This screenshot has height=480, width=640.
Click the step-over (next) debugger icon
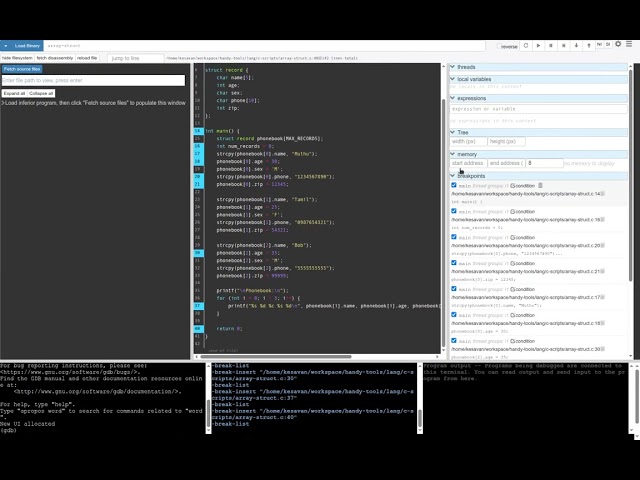[564, 46]
